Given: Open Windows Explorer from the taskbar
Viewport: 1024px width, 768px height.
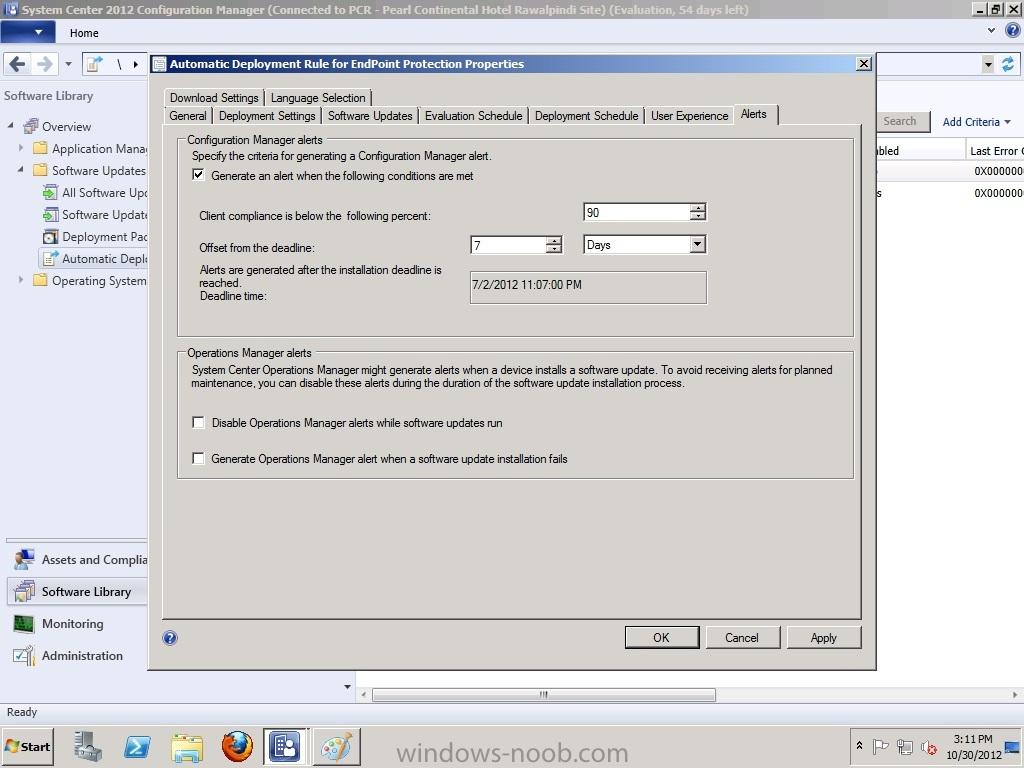Looking at the screenshot, I should tap(187, 746).
